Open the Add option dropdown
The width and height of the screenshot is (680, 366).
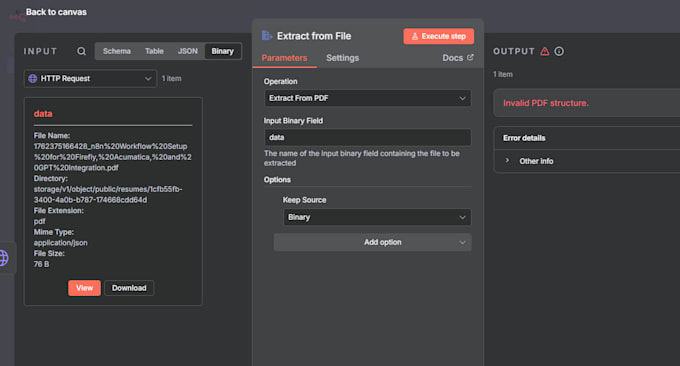coord(373,242)
